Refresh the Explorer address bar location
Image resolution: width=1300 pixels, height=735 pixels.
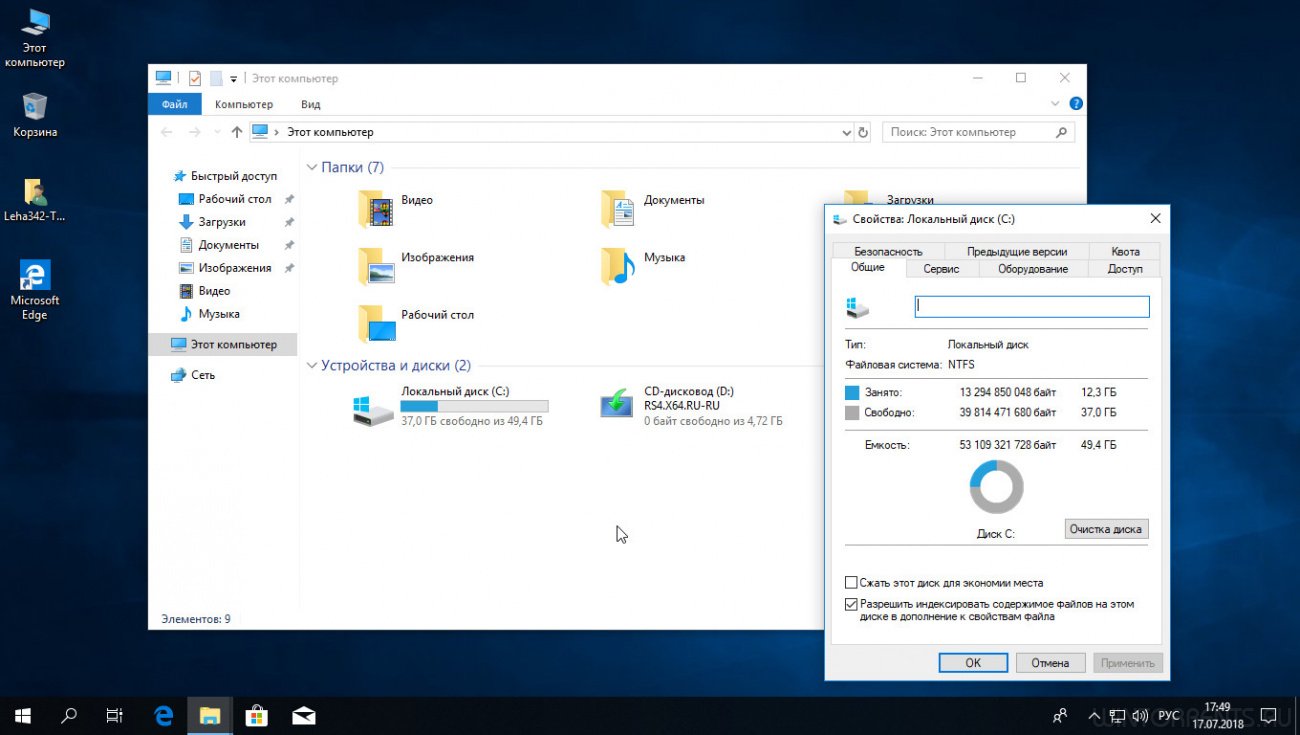click(x=863, y=132)
